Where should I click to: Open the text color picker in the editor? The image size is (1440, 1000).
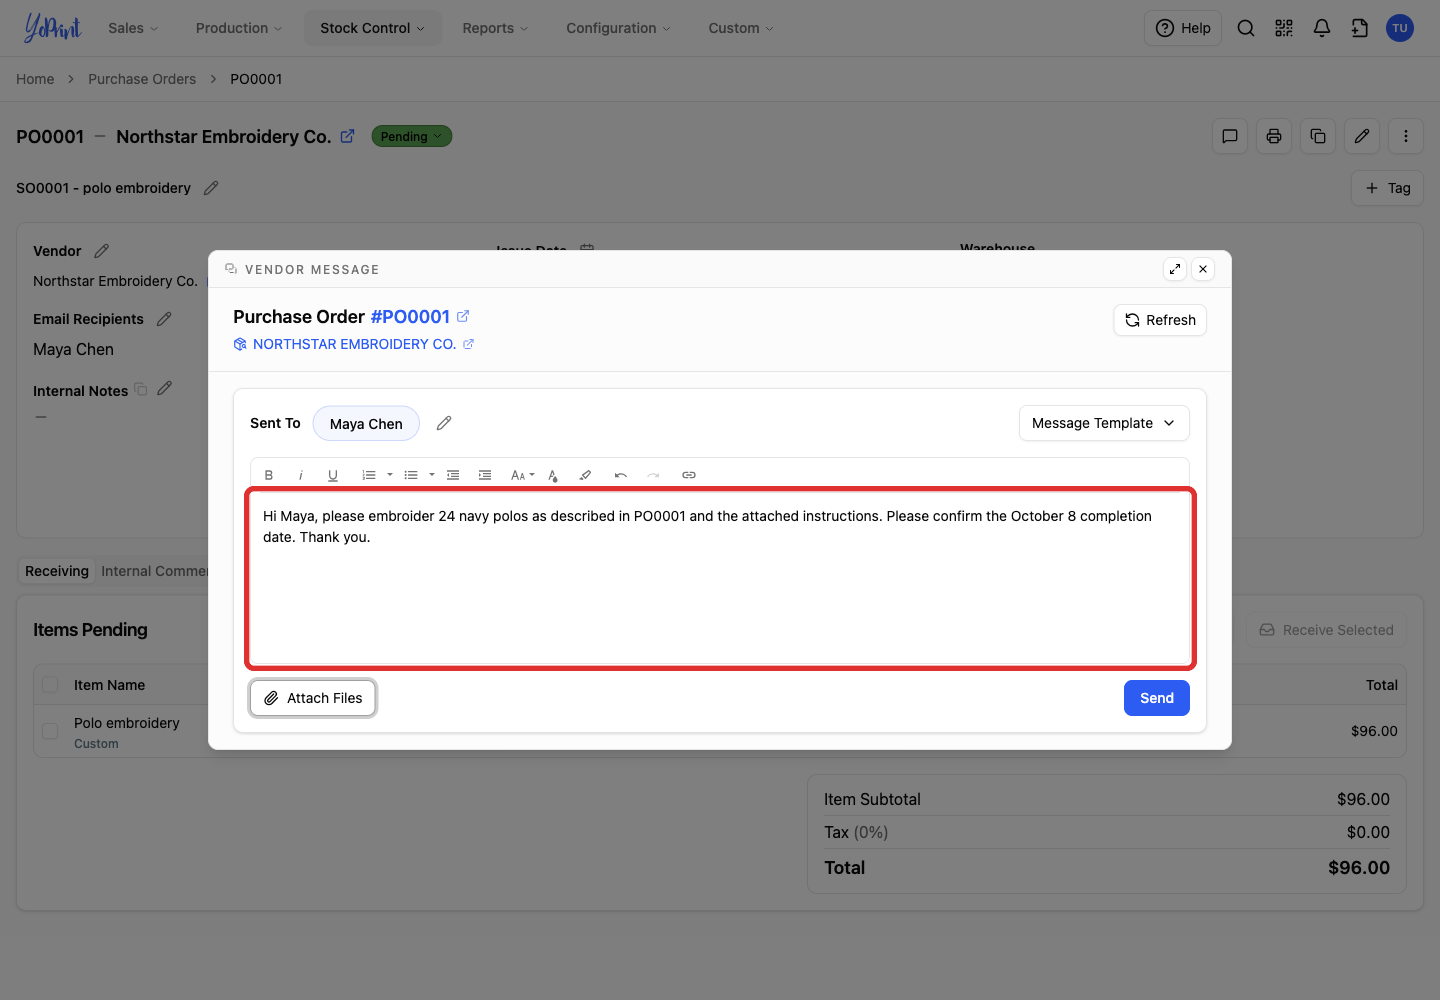tap(553, 475)
